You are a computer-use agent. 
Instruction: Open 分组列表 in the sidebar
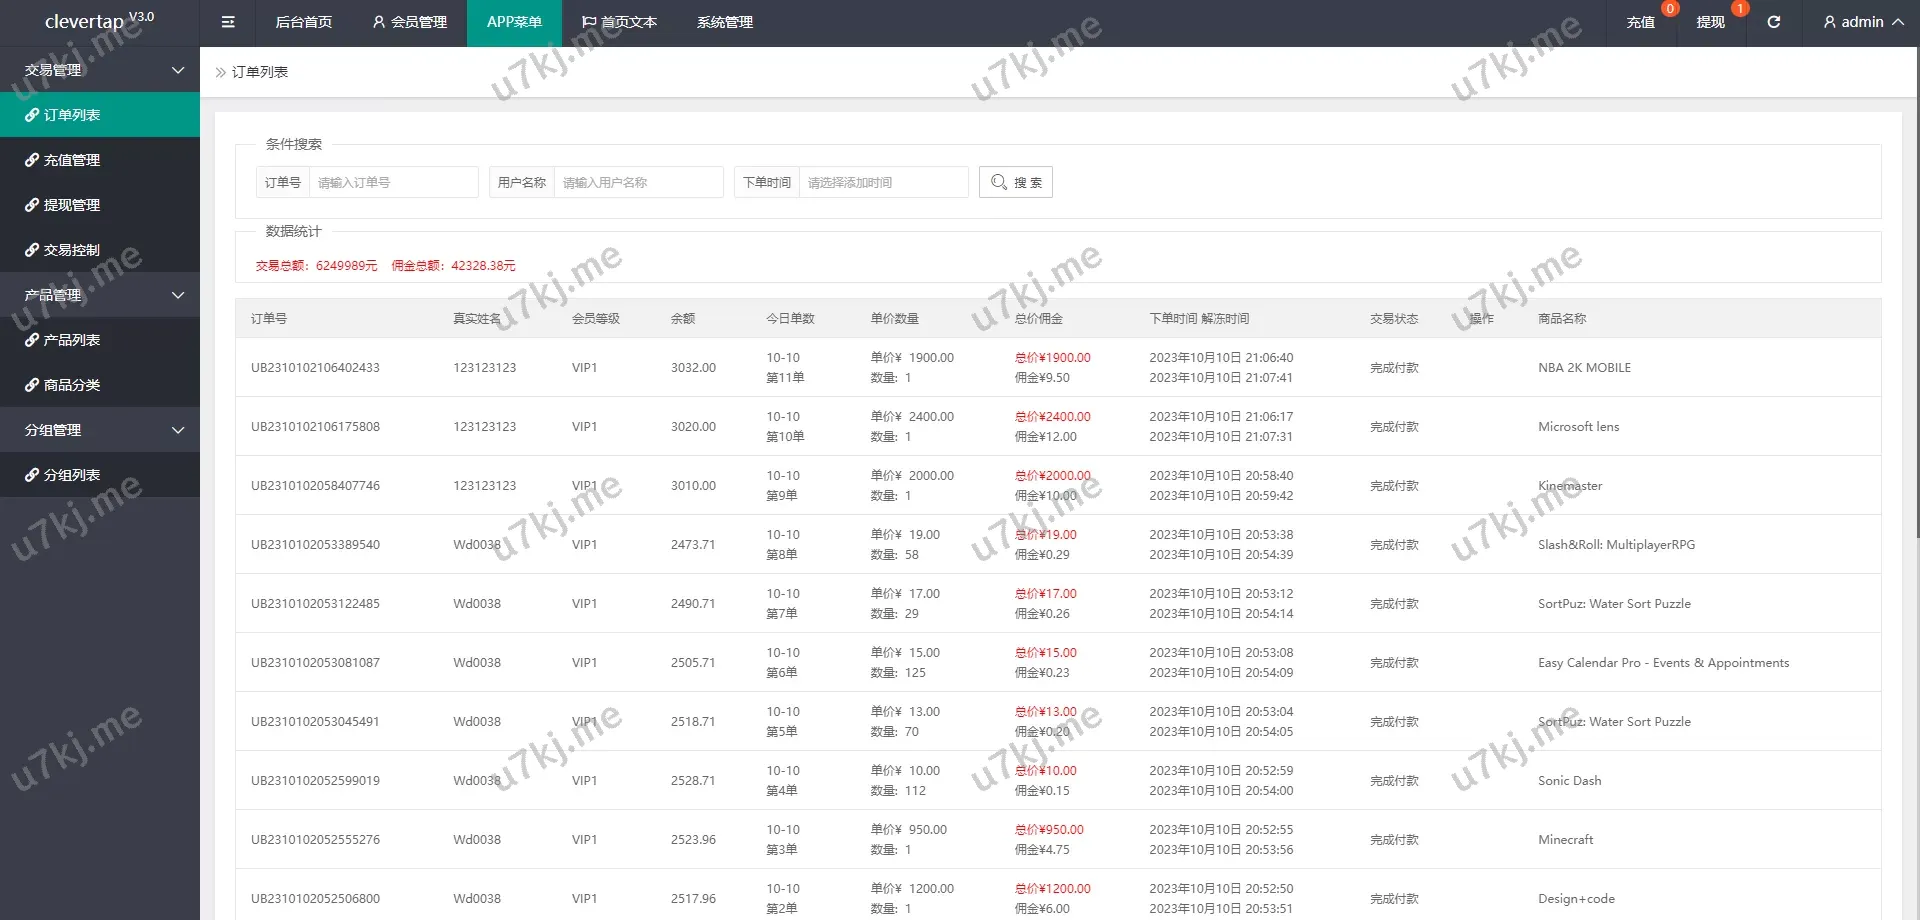pyautogui.click(x=71, y=475)
